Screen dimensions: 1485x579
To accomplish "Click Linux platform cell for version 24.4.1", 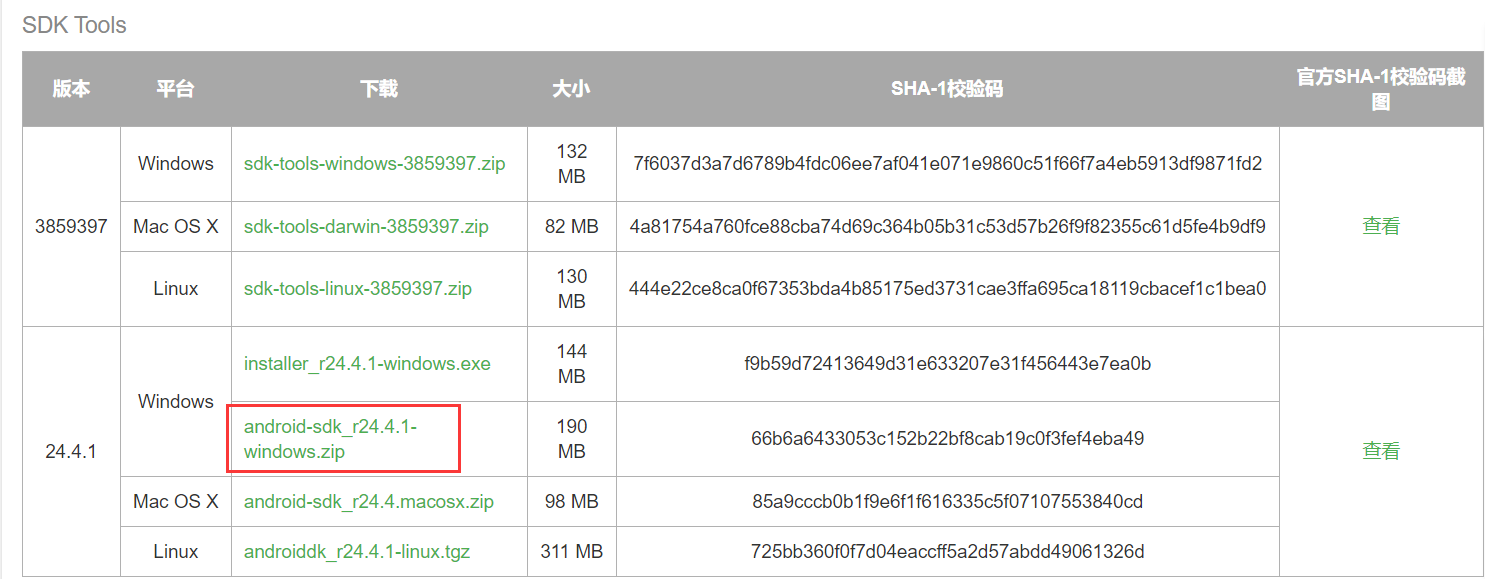I will pyautogui.click(x=176, y=552).
